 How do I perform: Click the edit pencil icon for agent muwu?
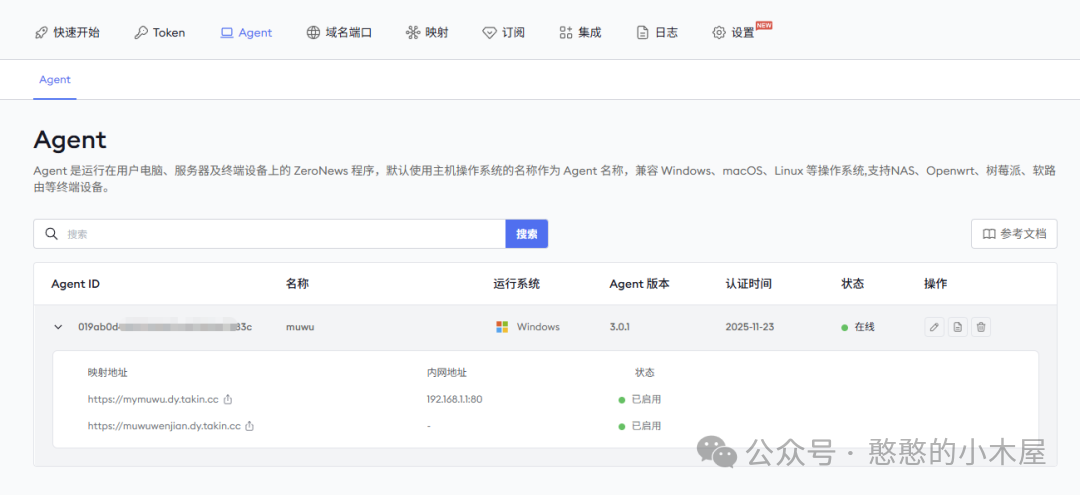[934, 327]
